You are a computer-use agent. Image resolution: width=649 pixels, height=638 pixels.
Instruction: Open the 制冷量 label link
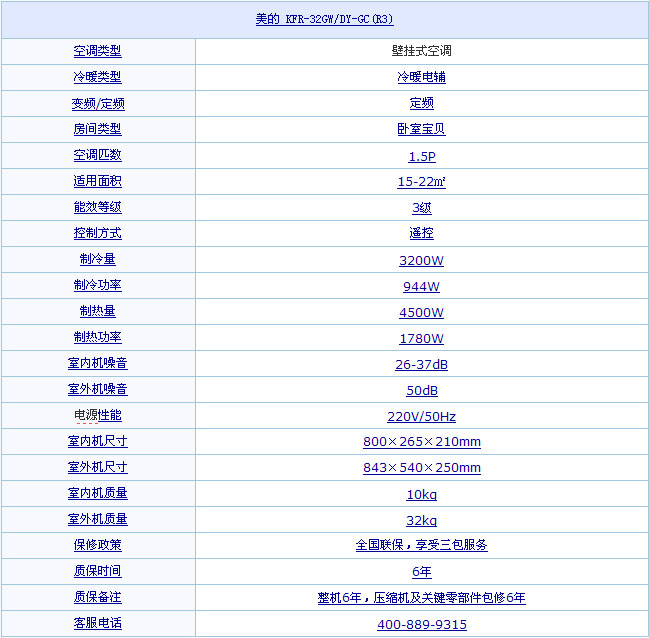[98, 259]
